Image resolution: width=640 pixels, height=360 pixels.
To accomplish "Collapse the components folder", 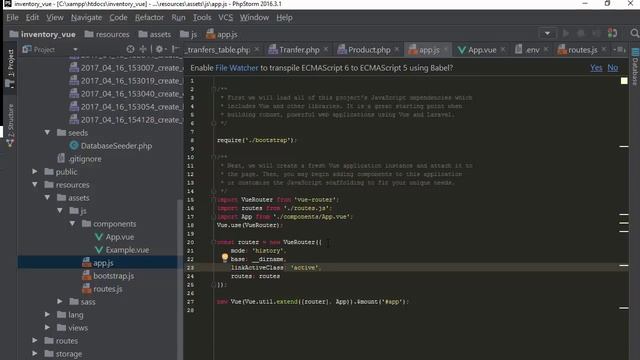I will click(x=72, y=224).
